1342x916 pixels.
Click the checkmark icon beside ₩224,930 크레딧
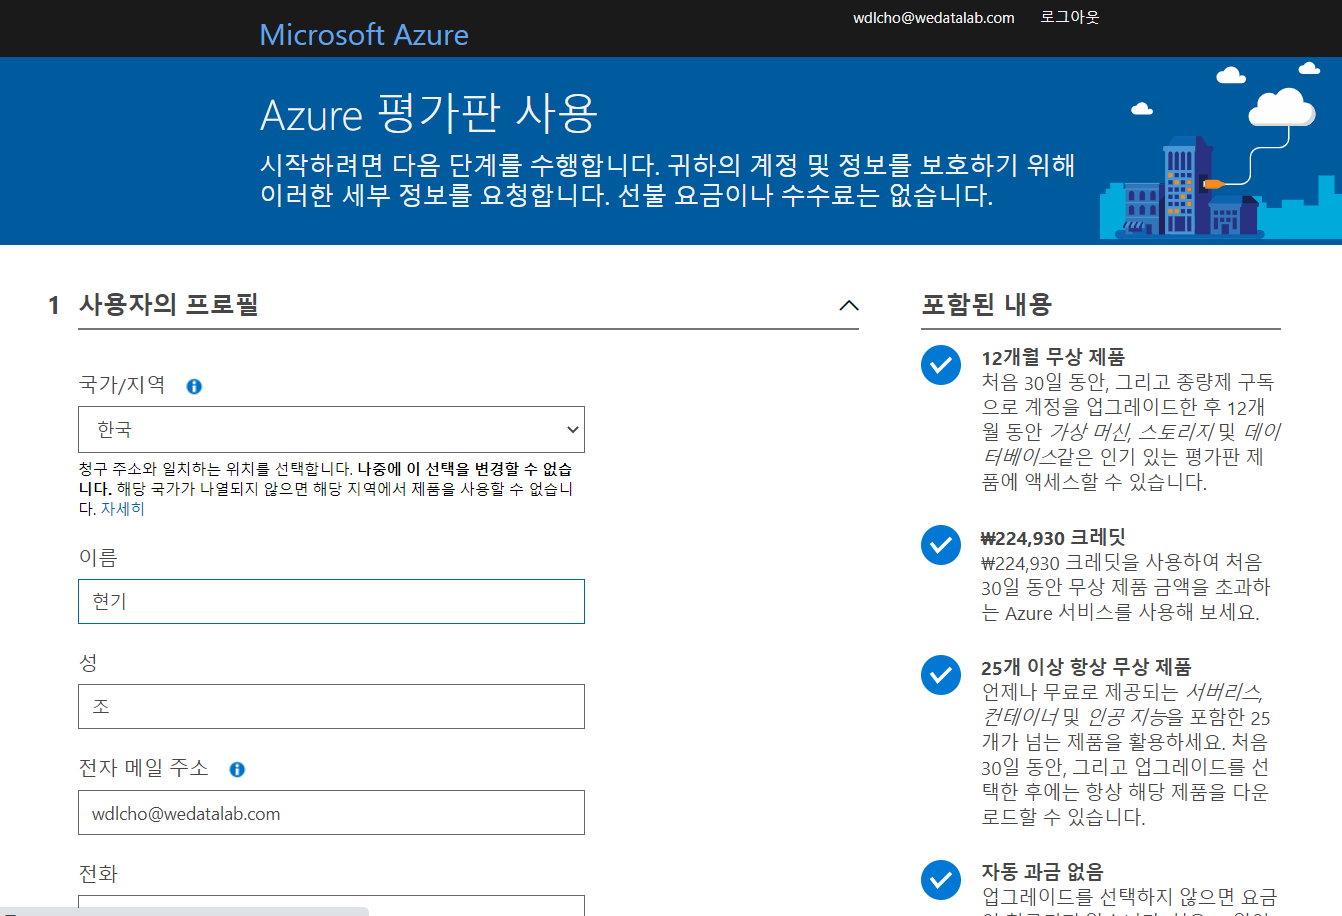941,545
